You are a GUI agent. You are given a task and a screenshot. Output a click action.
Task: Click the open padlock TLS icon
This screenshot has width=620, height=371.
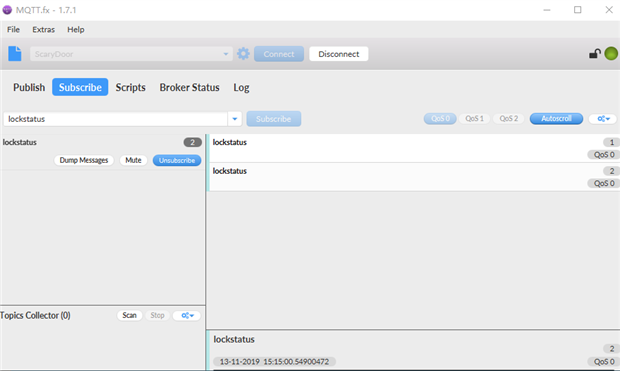(x=595, y=53)
